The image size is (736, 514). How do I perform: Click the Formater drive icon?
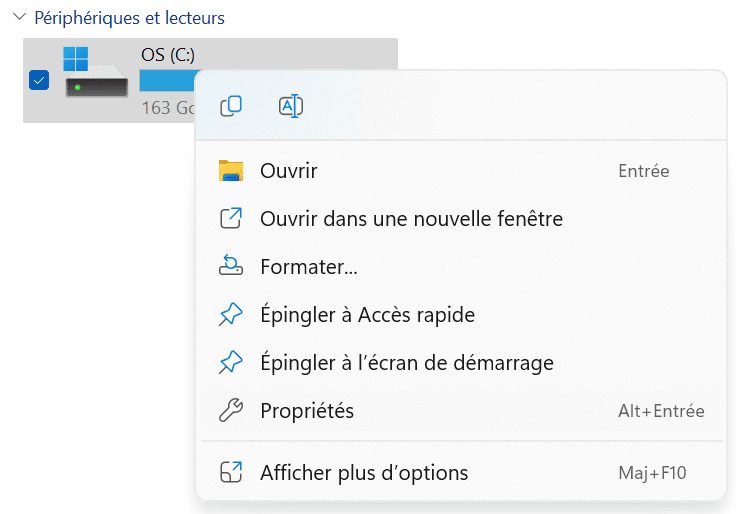(231, 266)
